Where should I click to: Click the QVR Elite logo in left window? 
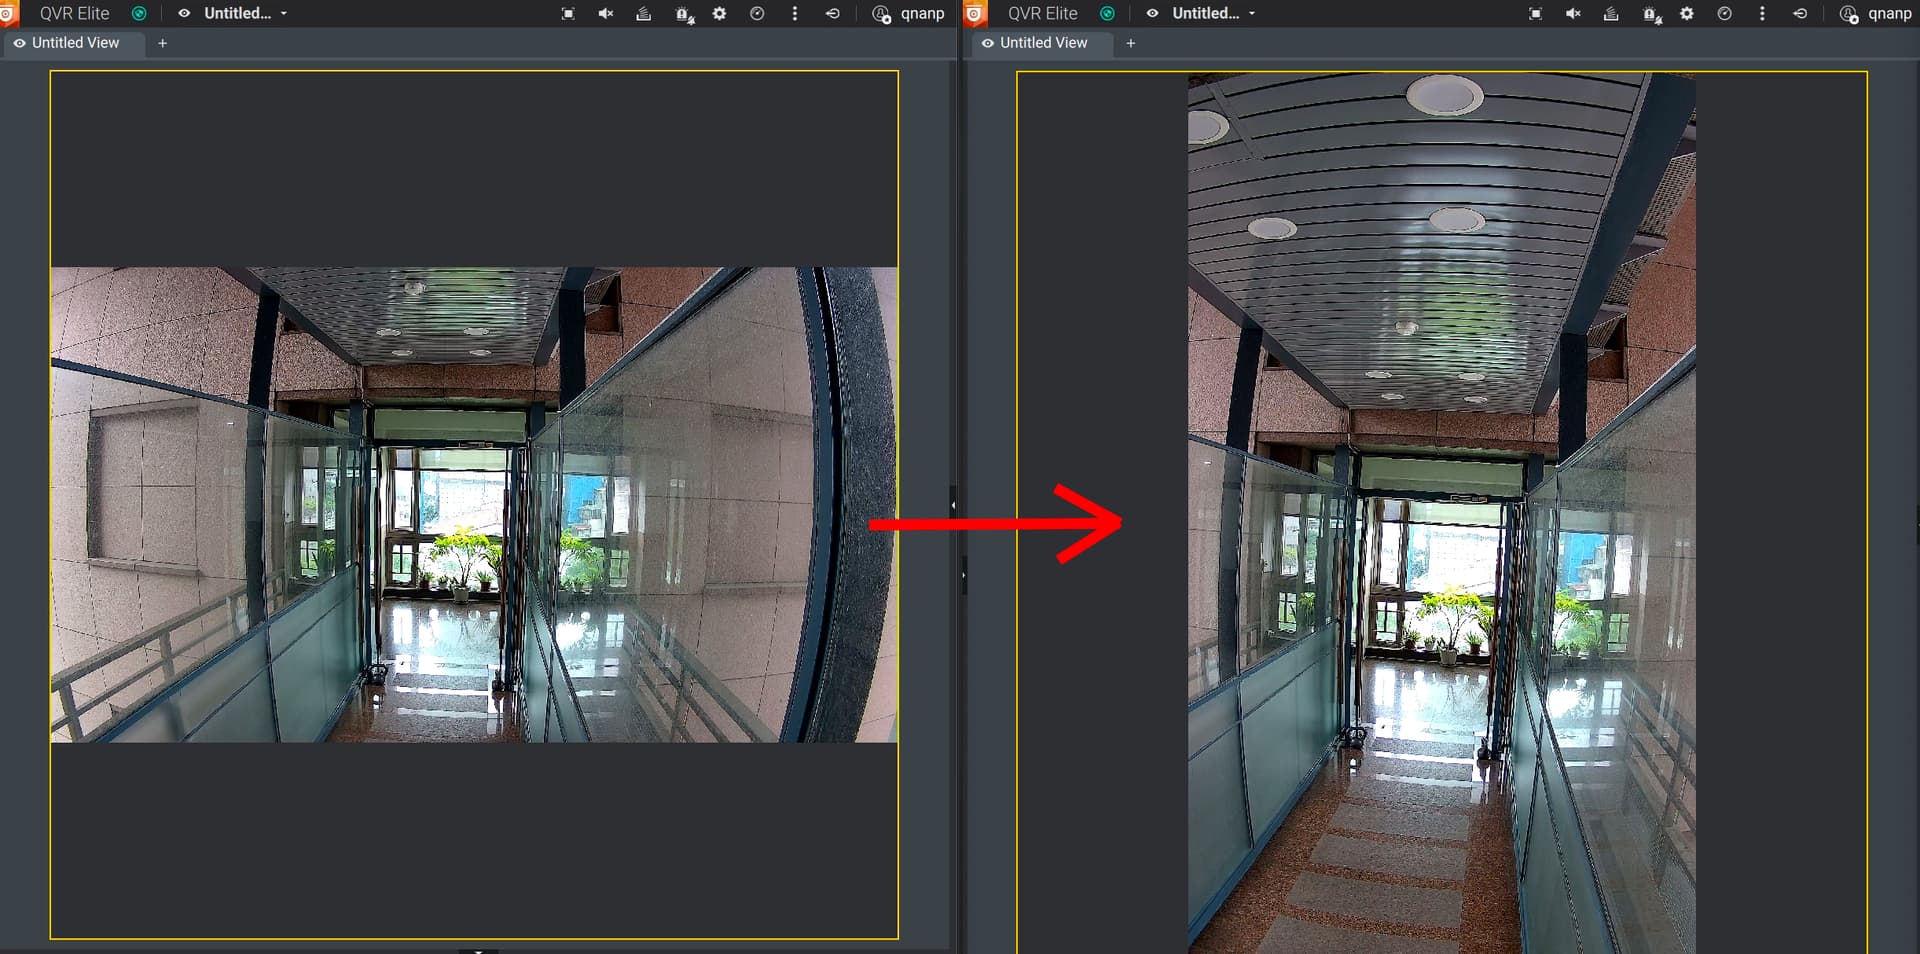pyautogui.click(x=8, y=14)
